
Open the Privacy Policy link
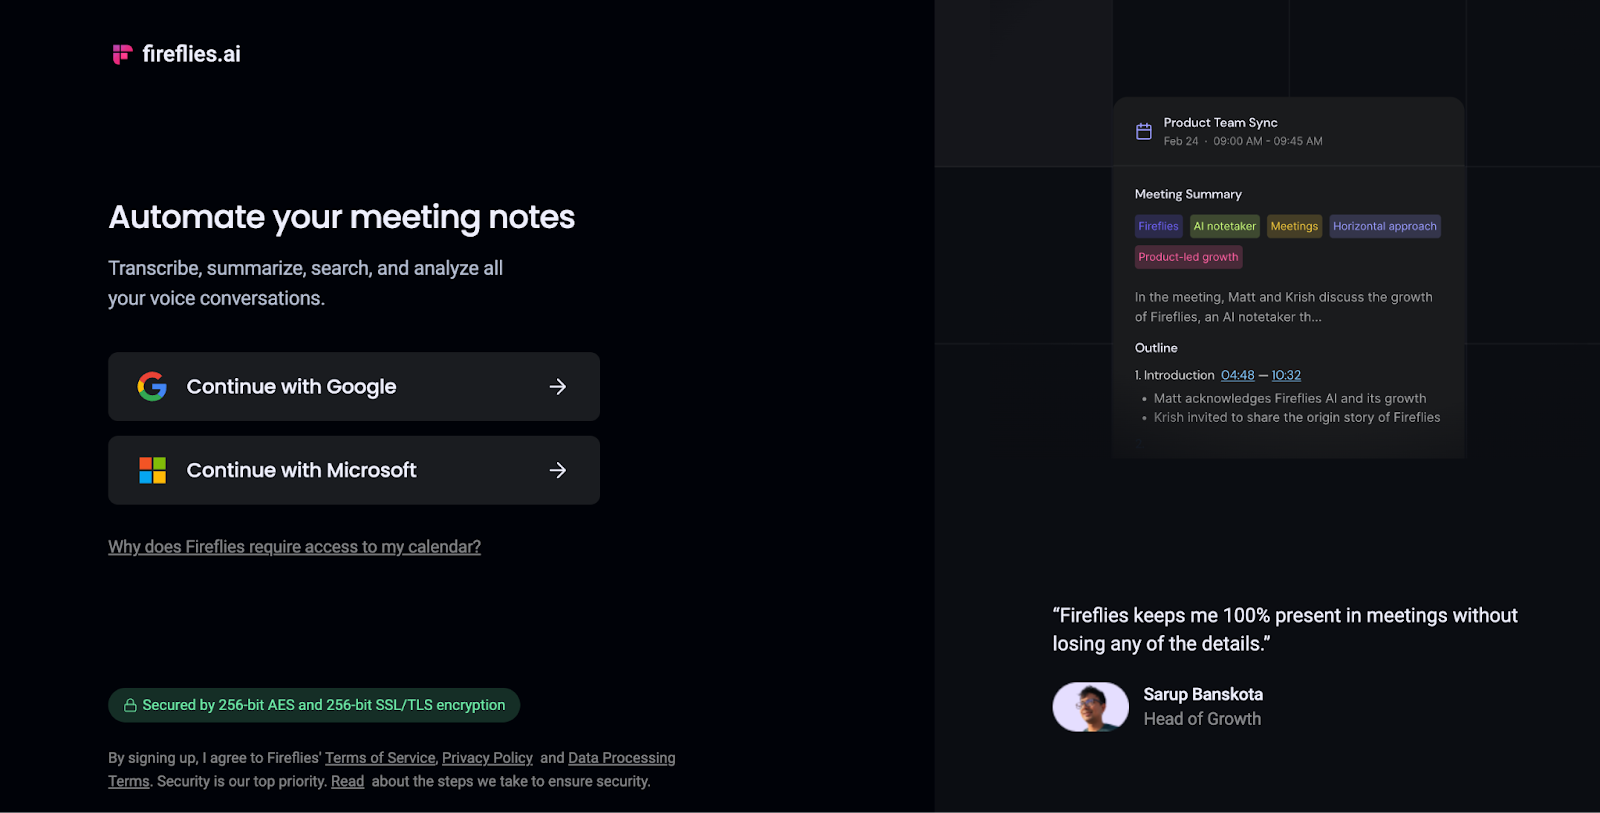click(487, 758)
